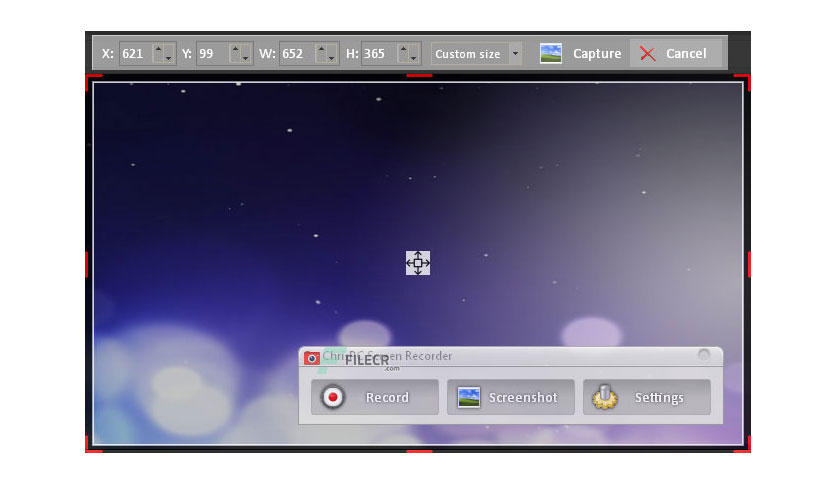Click the Screenshot landscape picture icon
Screen dimensions: 836x484
[x=469, y=398]
